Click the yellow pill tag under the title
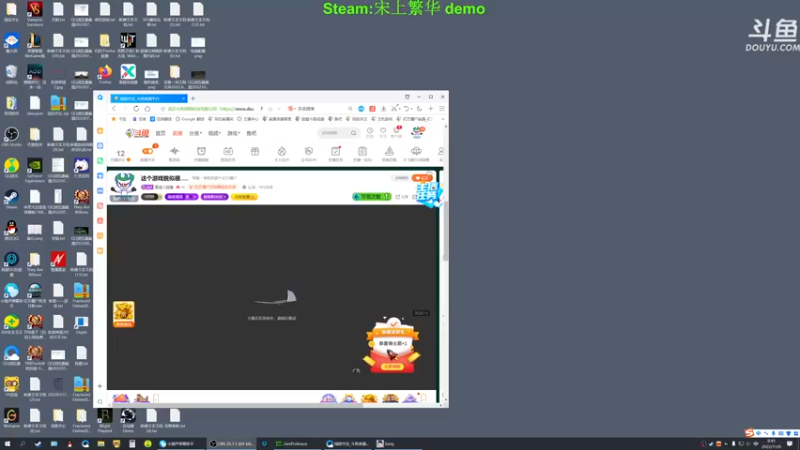This screenshot has height=450, width=800. pos(244,197)
